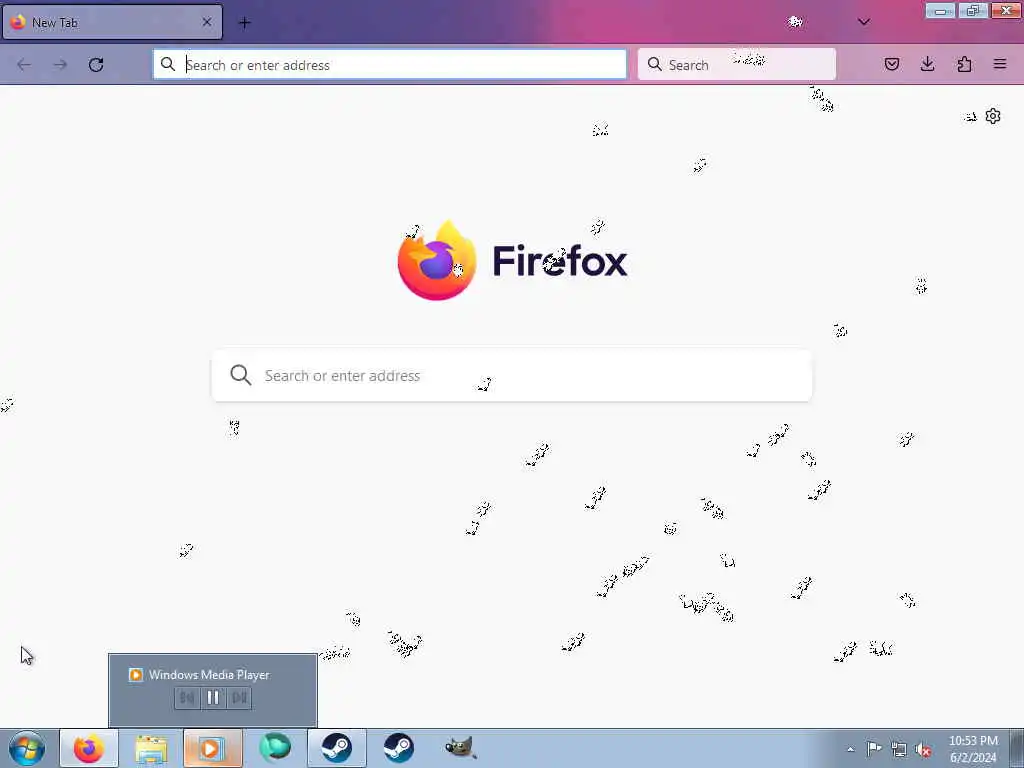The height and width of the screenshot is (768, 1024).
Task: Open the Windows Start menu orb
Action: 27,748
